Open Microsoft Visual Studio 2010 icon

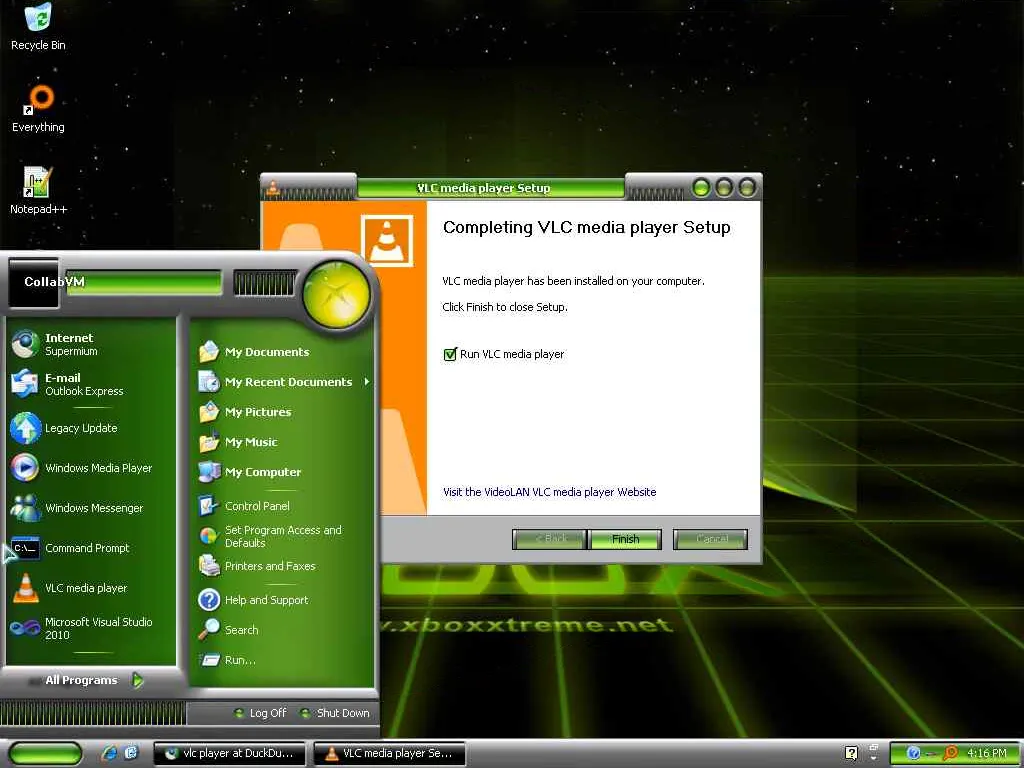coord(25,628)
